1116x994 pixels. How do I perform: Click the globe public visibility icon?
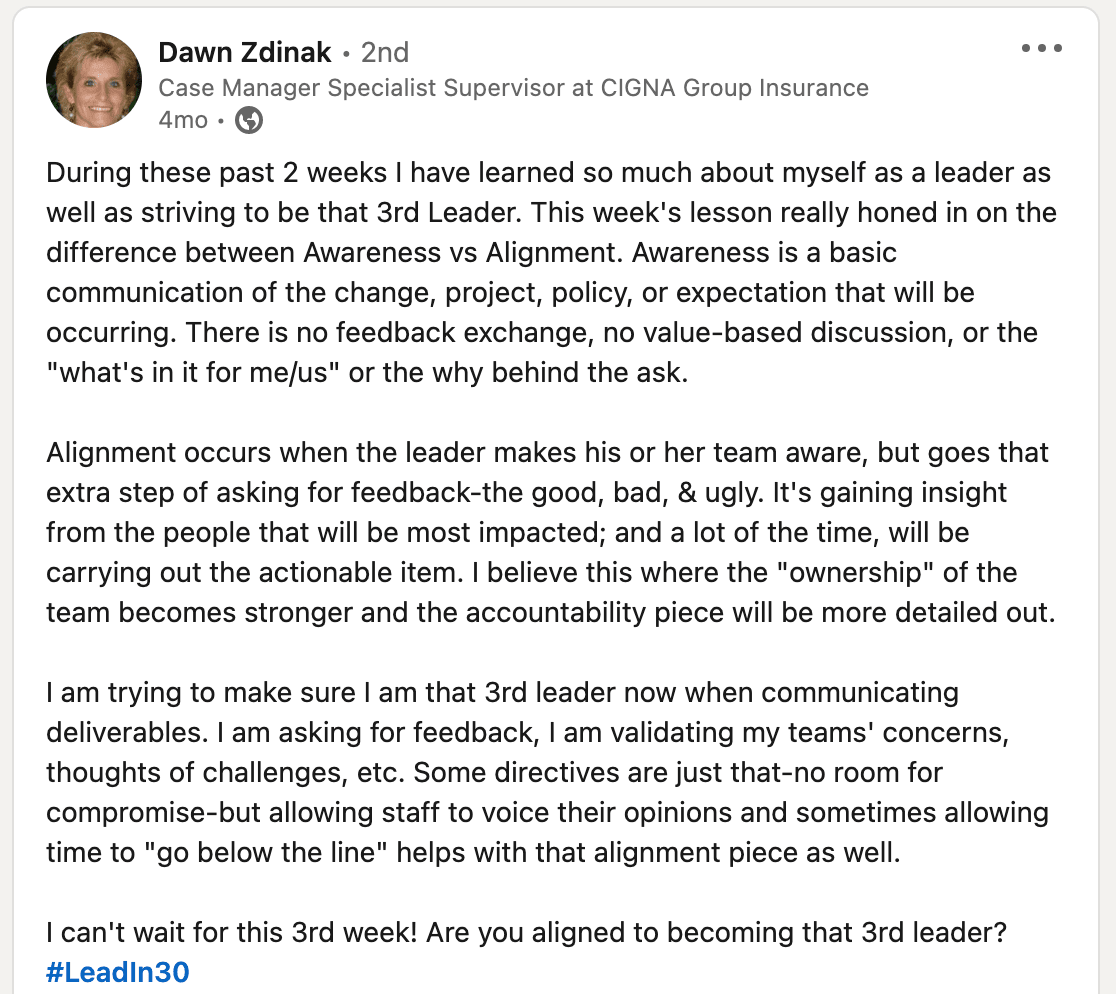248,120
